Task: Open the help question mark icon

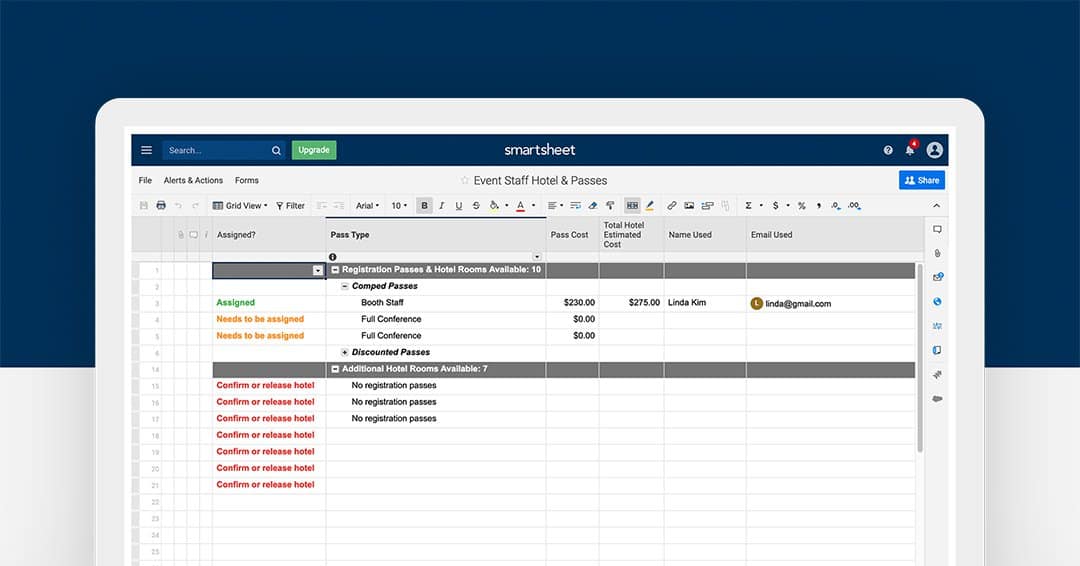Action: pos(888,150)
